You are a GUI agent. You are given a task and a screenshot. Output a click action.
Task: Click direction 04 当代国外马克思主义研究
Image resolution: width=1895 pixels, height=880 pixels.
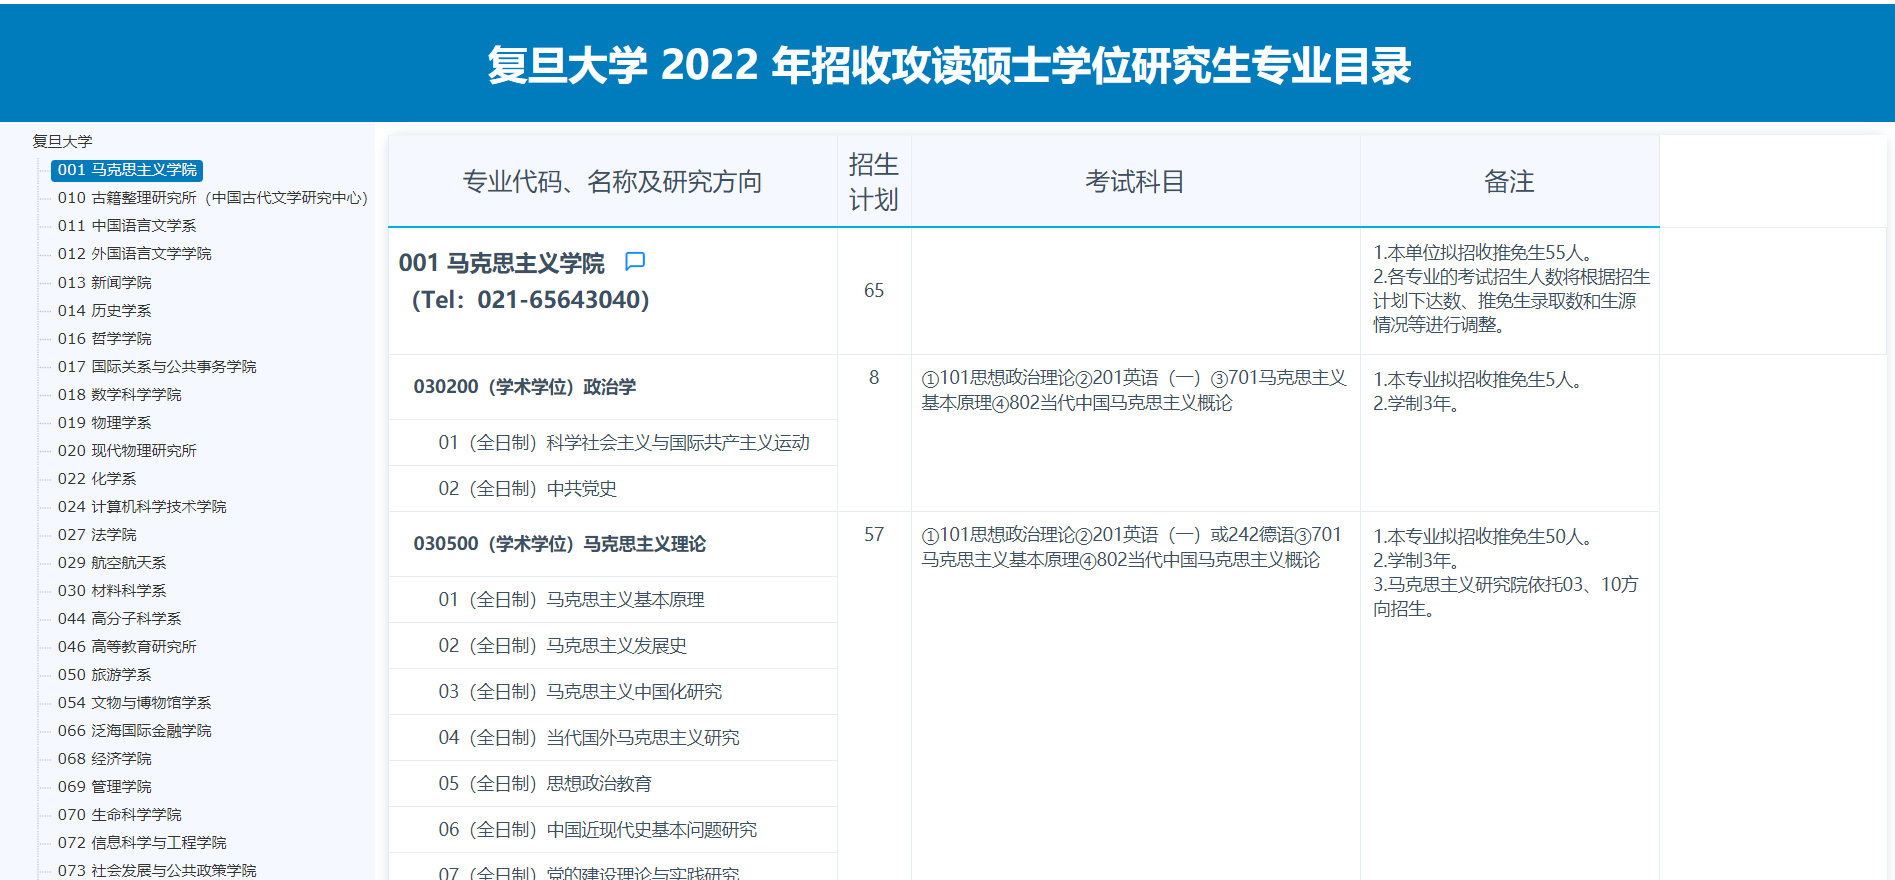point(612,738)
